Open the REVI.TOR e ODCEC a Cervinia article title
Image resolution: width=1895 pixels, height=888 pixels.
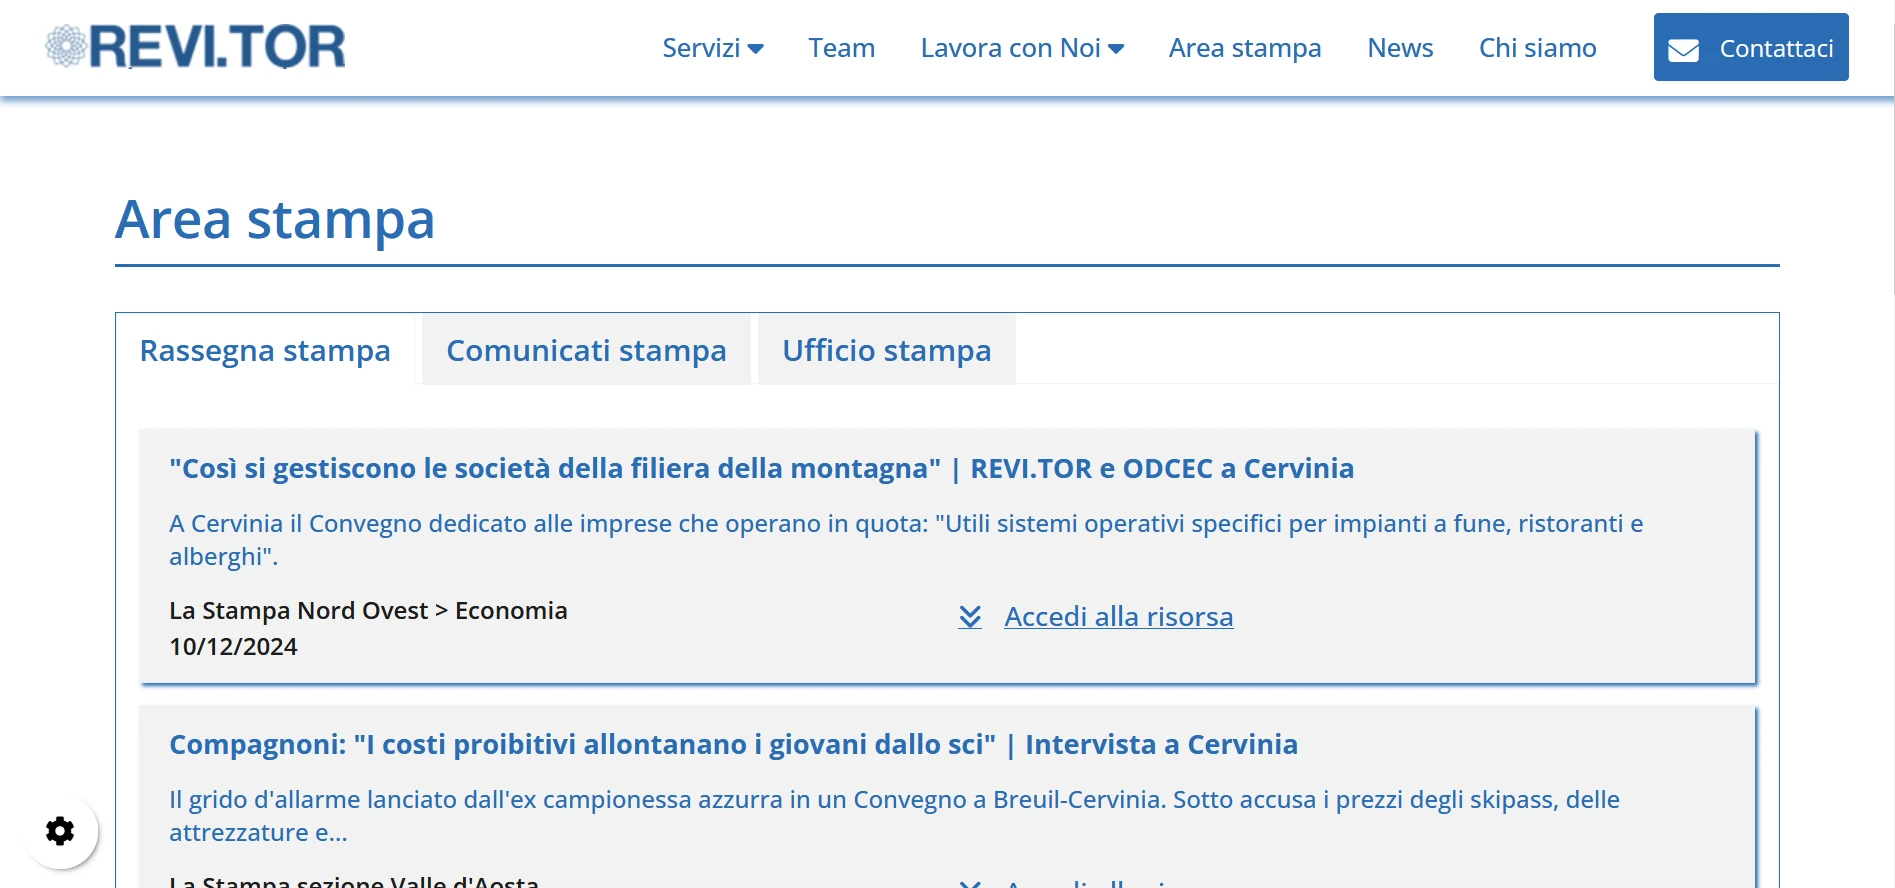(x=761, y=468)
